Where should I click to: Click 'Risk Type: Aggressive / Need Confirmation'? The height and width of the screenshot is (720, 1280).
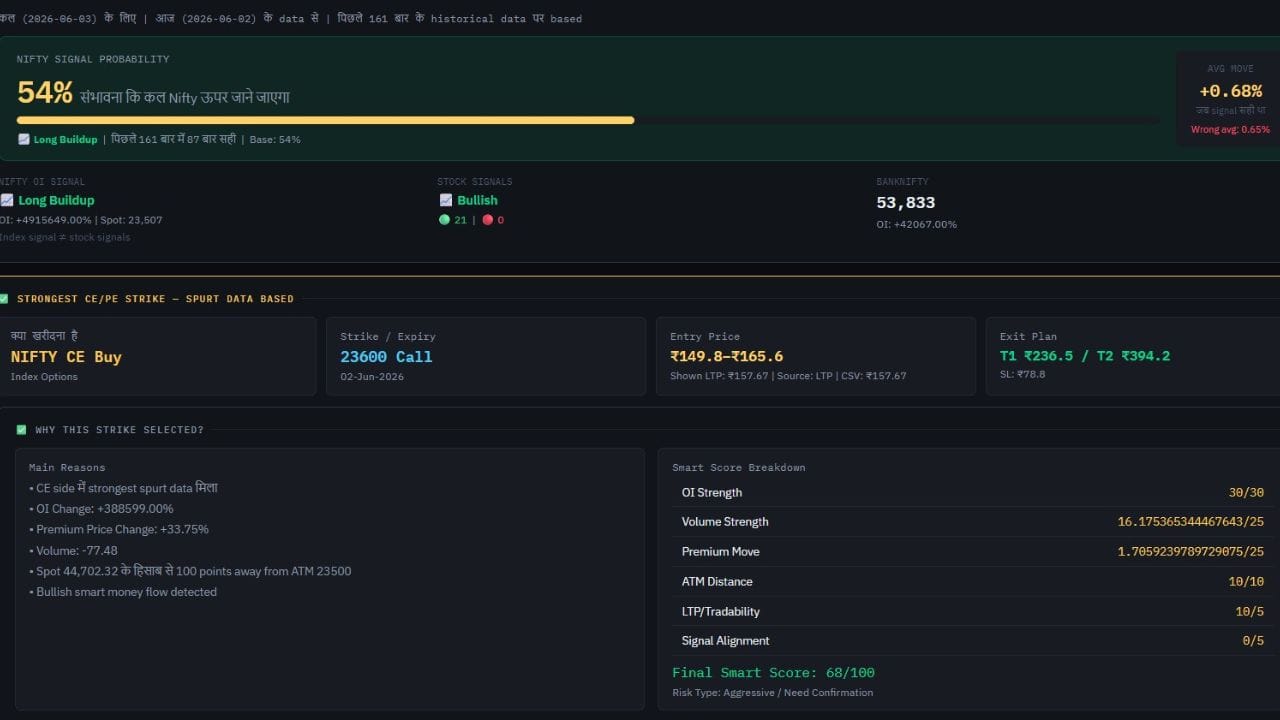[772, 692]
